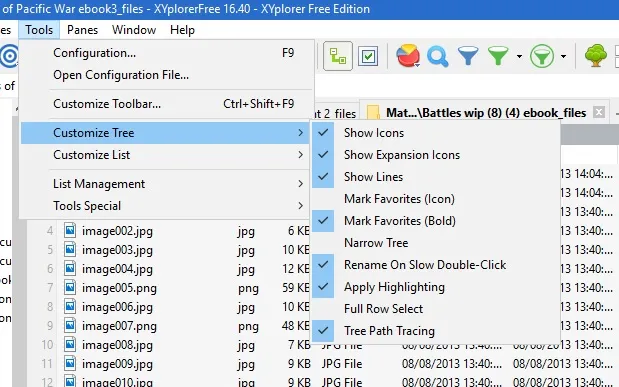Open the magnifier Find Files icon
Viewport: 619px width, 387px height.
[x=437, y=56]
